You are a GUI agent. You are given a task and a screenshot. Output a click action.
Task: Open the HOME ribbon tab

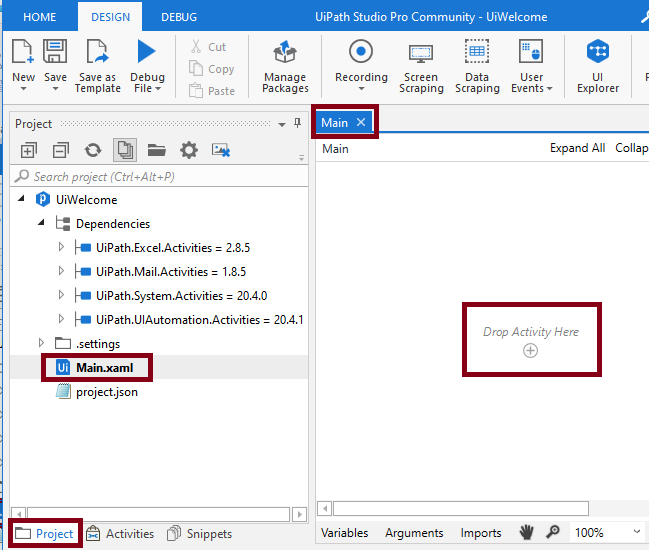40,17
